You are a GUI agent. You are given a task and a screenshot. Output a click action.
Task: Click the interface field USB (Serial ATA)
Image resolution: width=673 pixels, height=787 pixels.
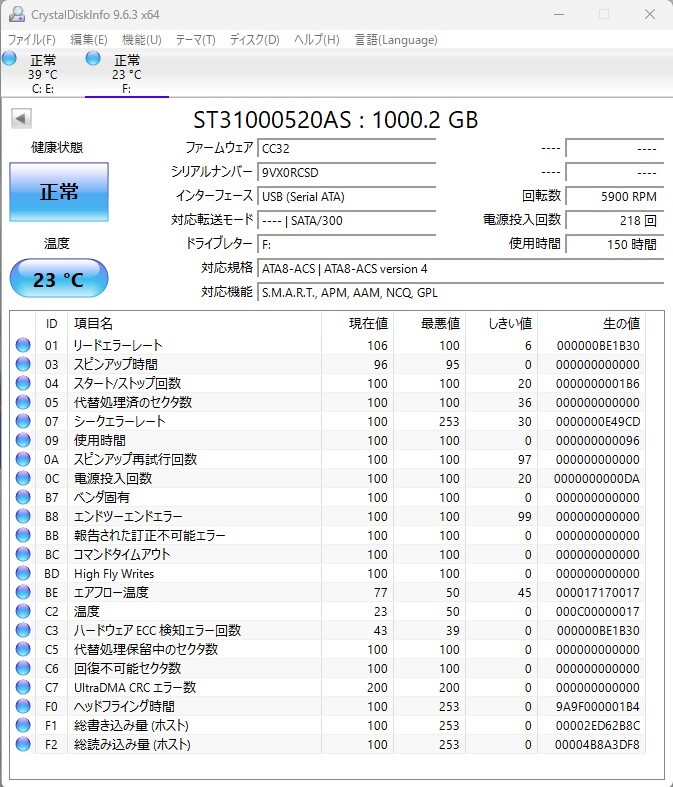tap(346, 197)
